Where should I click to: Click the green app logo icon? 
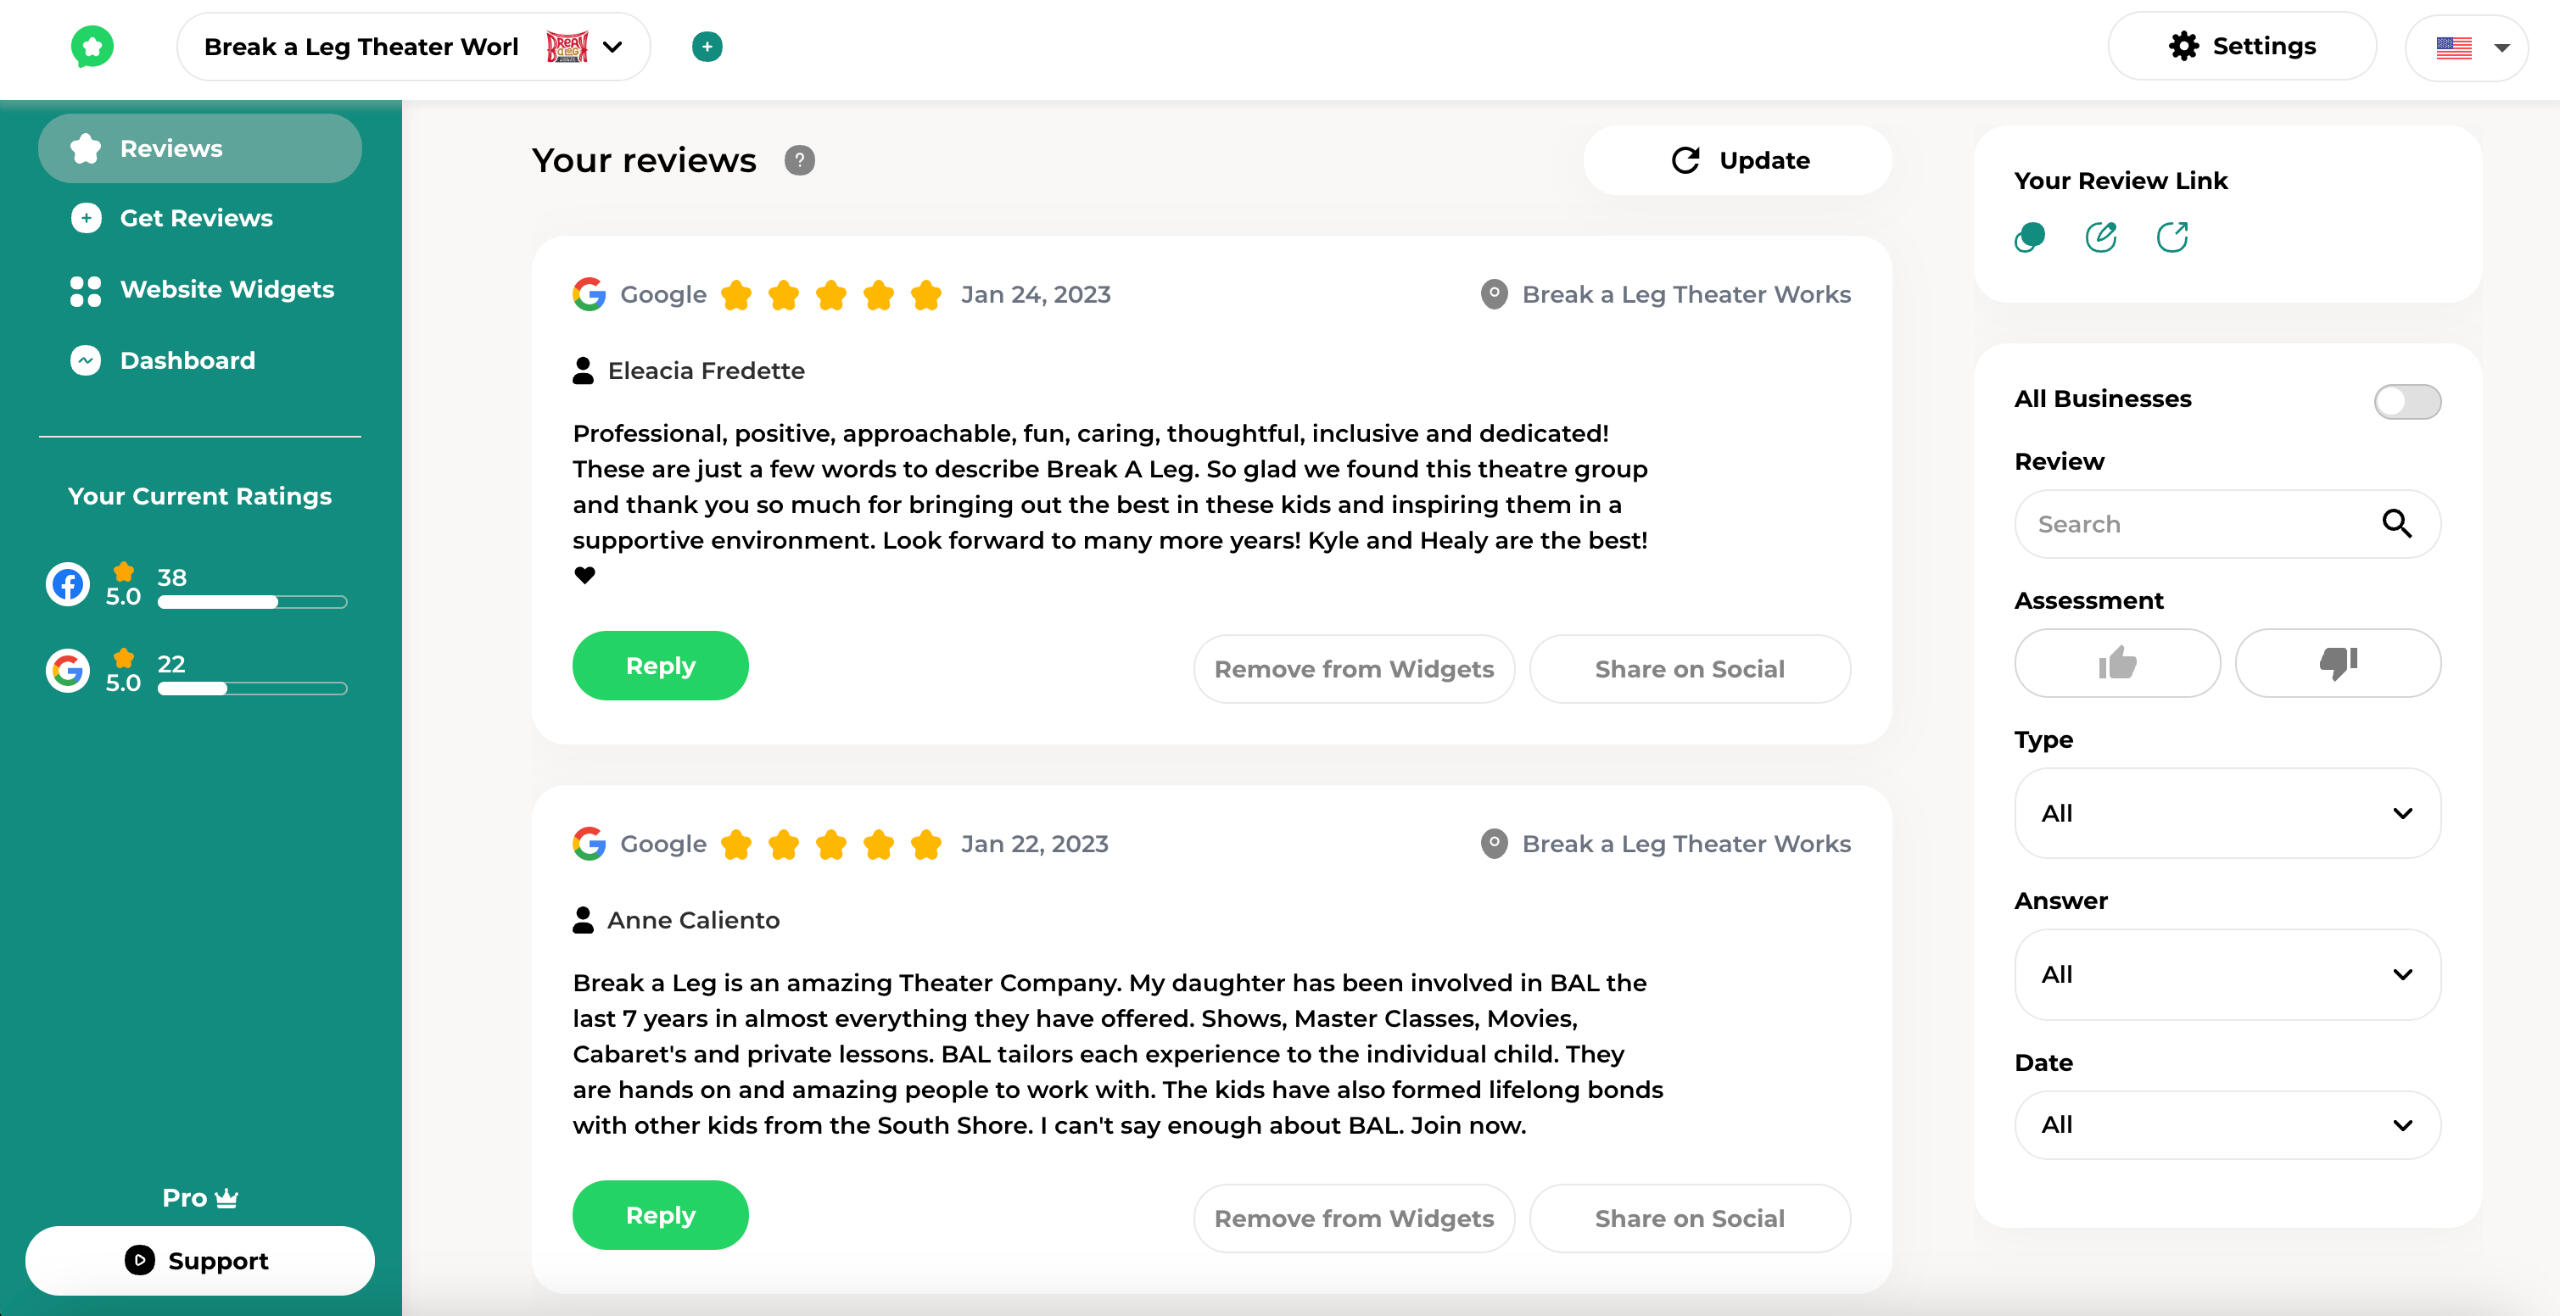[92, 47]
